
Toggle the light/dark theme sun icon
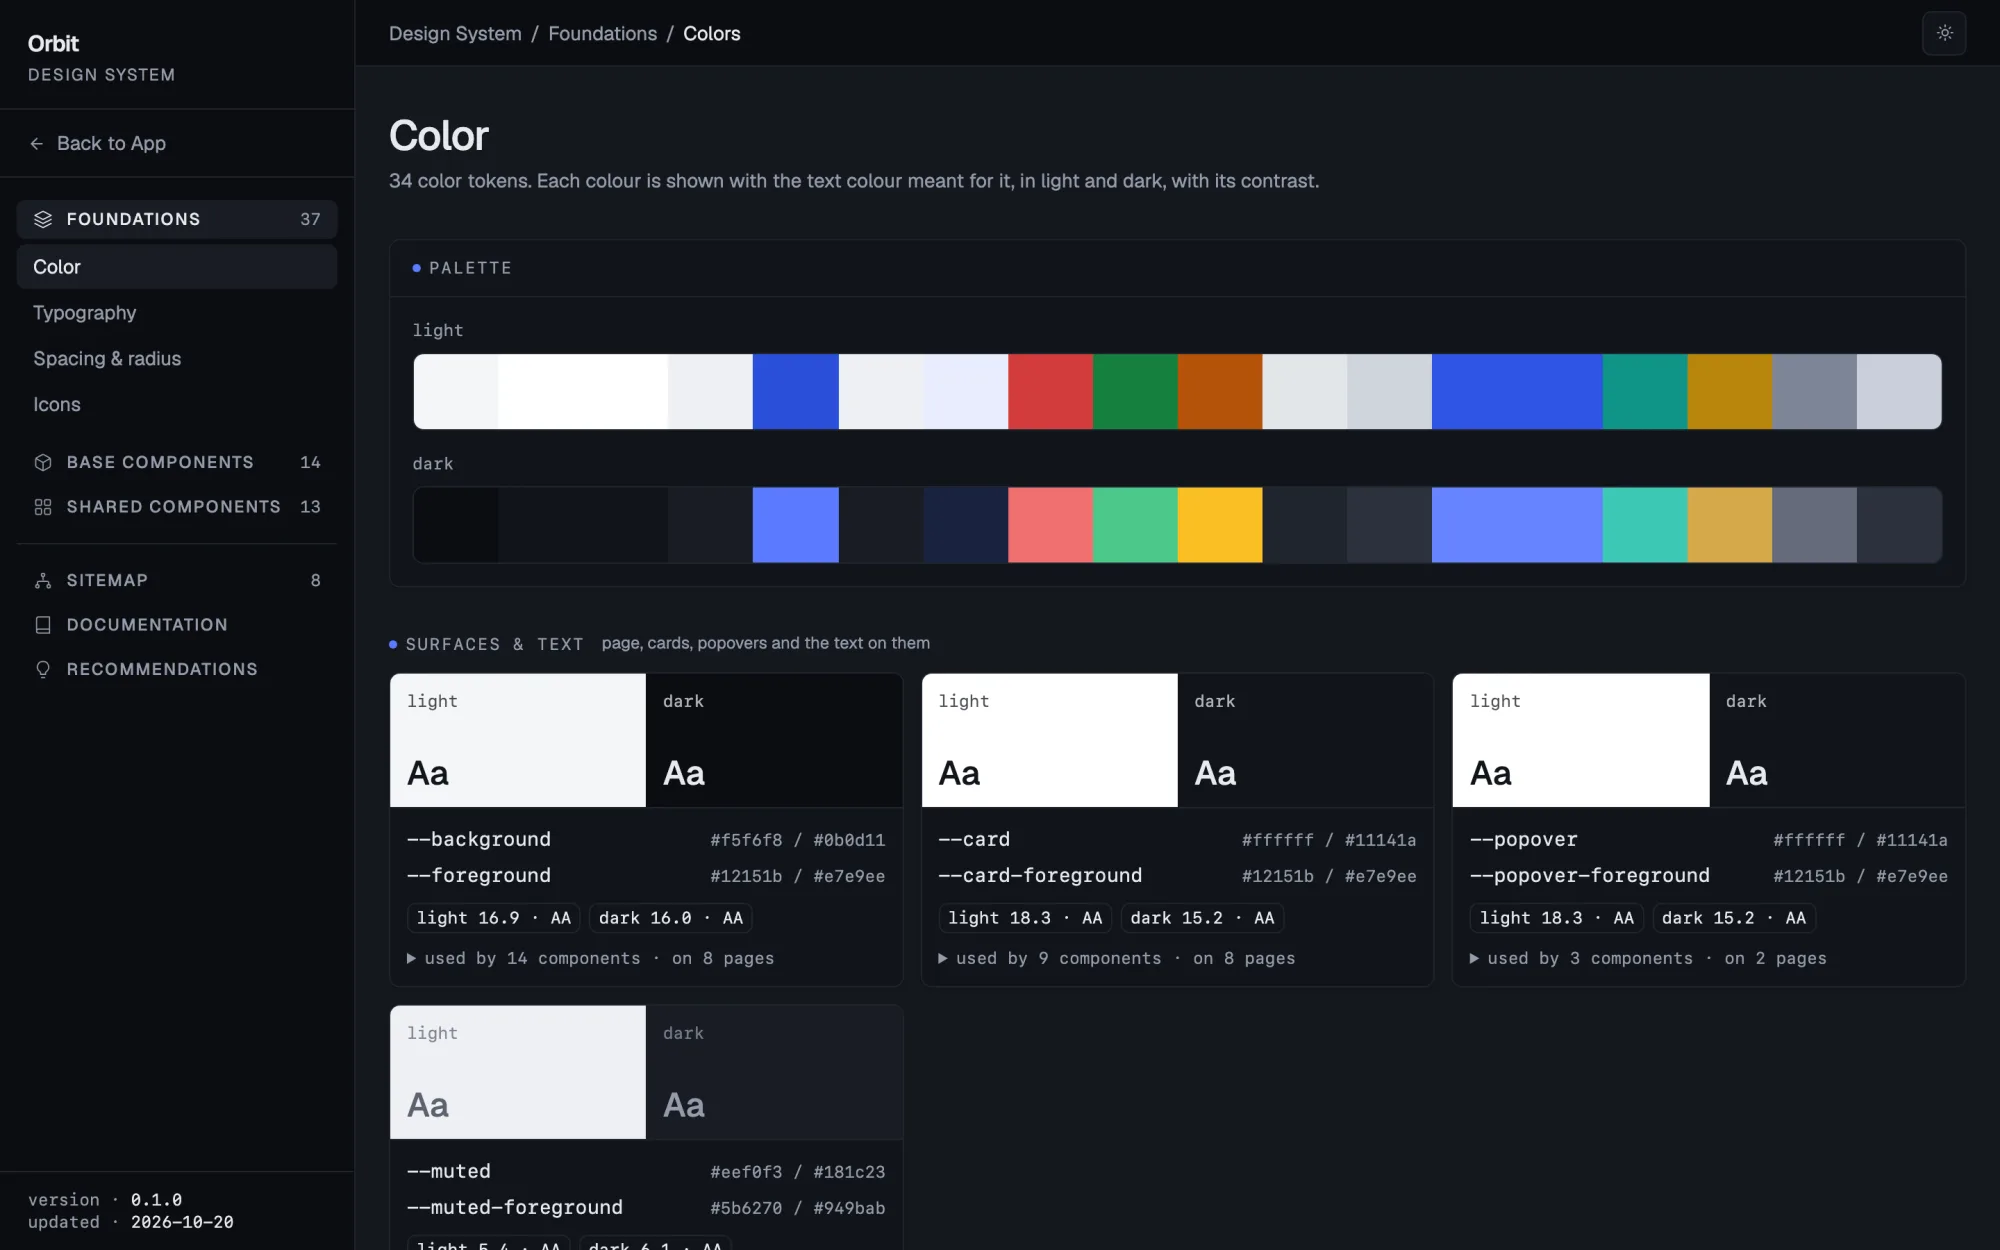(x=1944, y=33)
